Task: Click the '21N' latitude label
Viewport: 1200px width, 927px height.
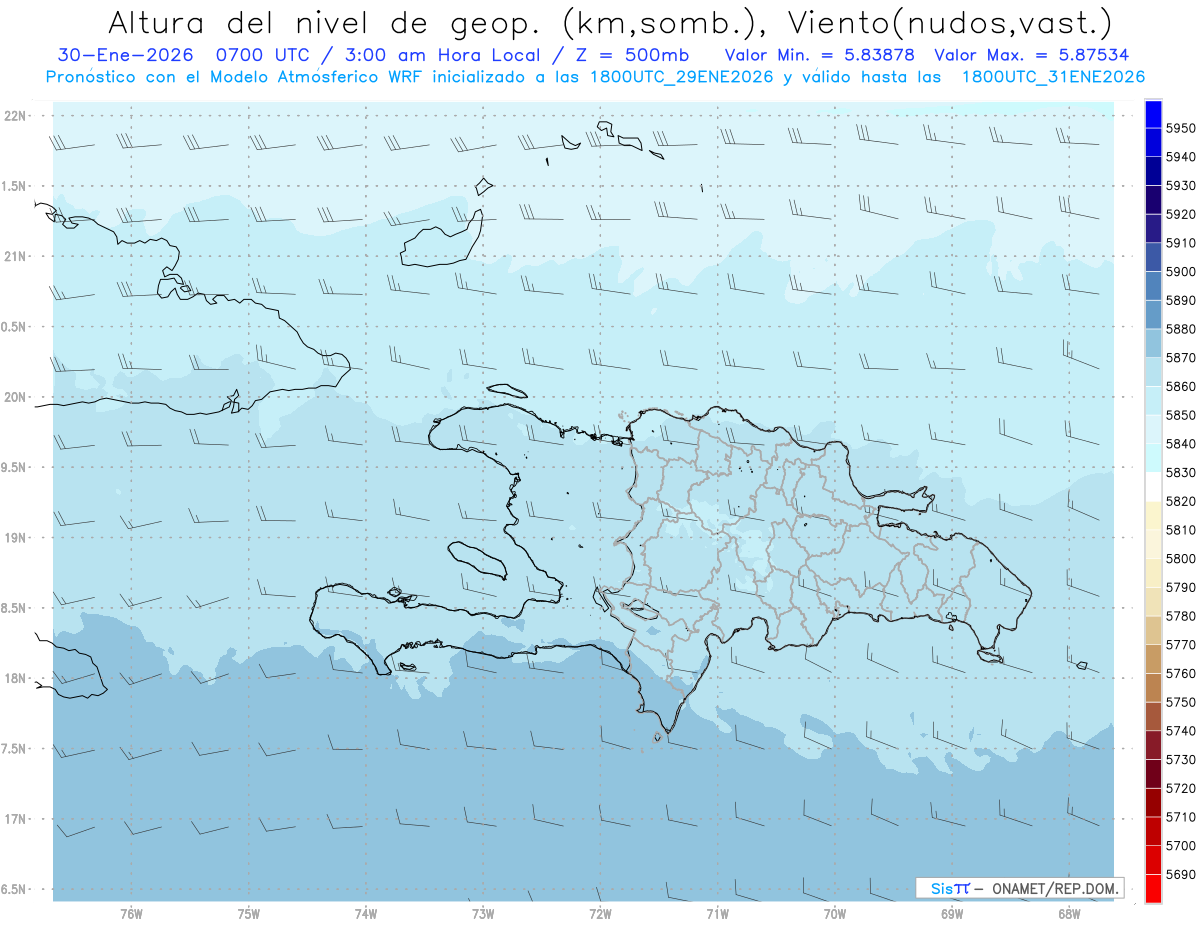Action: pyautogui.click(x=17, y=256)
